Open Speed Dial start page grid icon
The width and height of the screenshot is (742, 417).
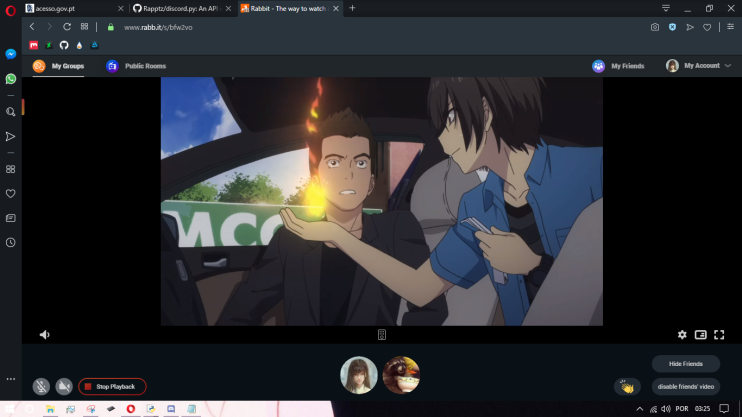[x=84, y=27]
